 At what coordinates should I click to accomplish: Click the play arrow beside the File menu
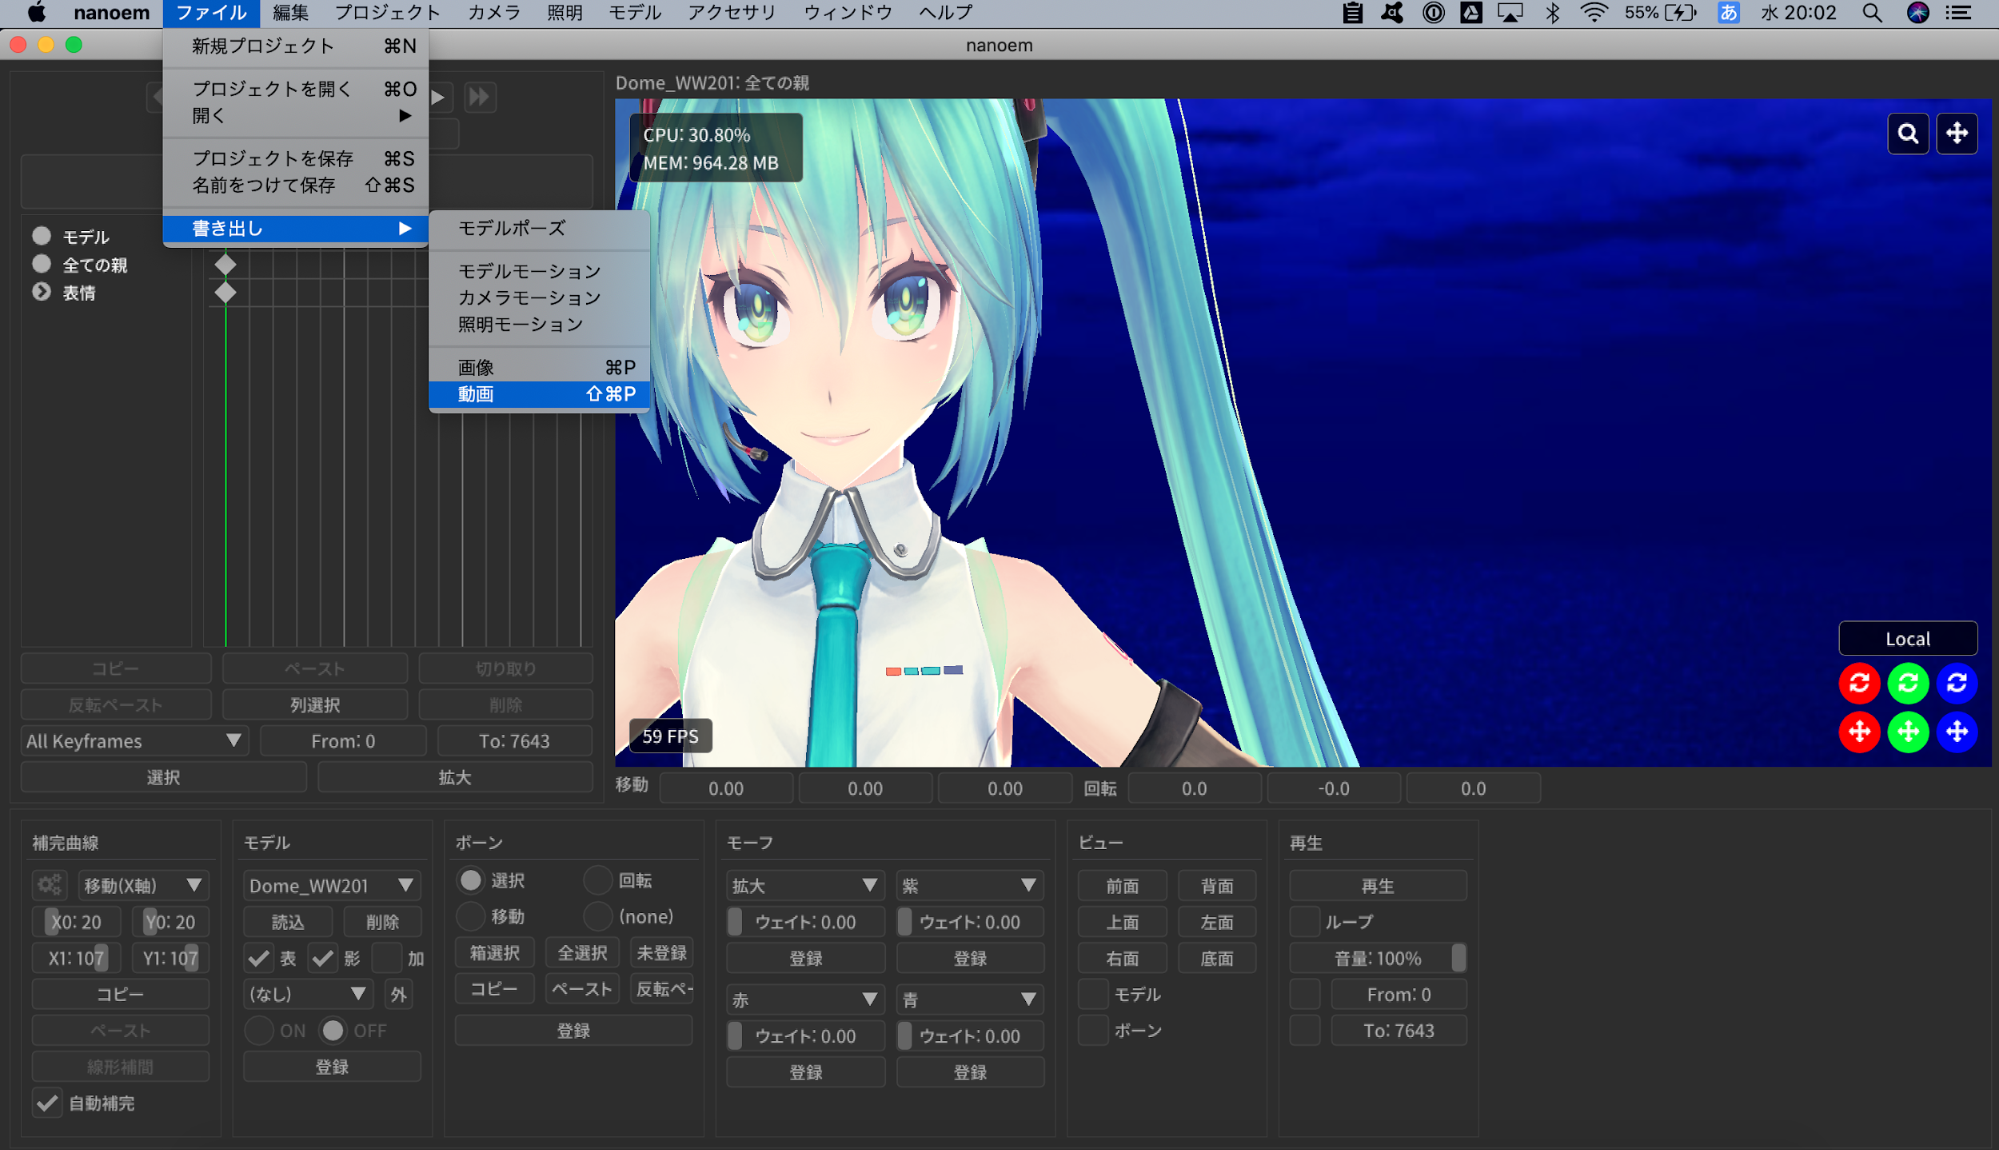(438, 97)
